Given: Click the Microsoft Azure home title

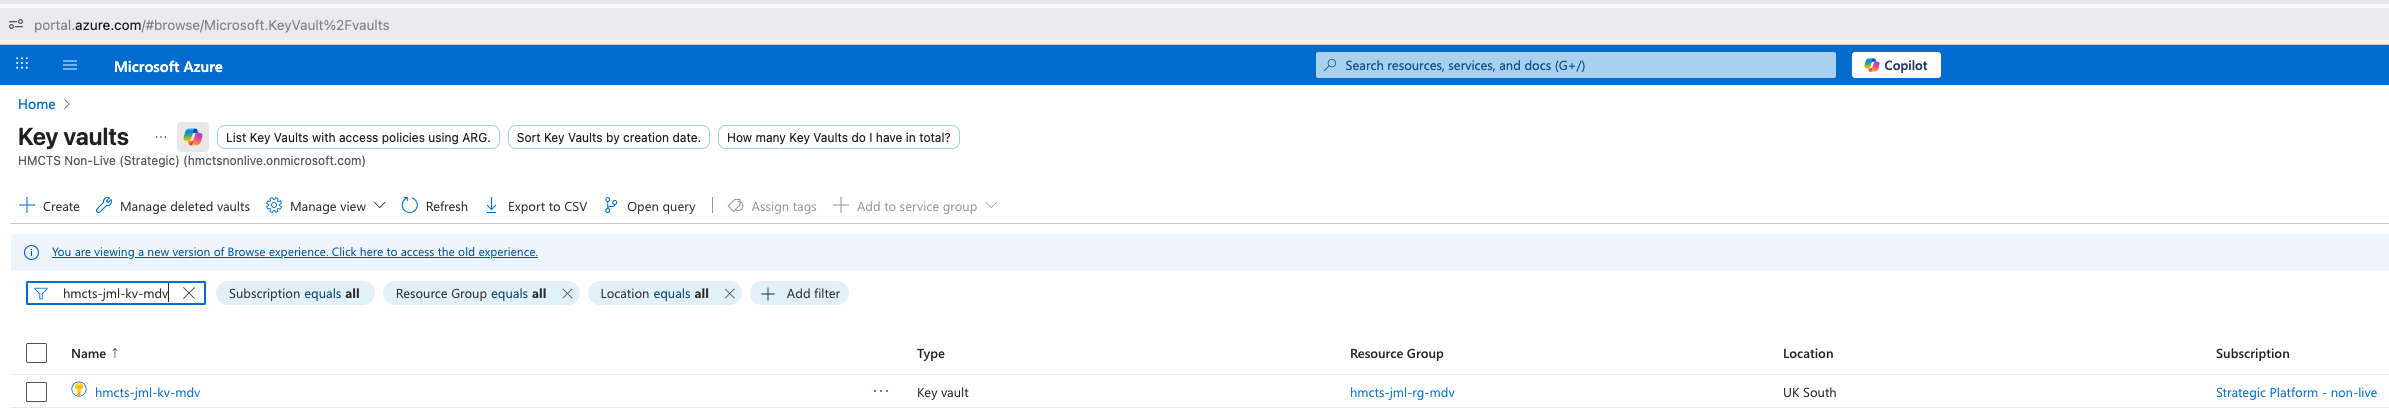Looking at the screenshot, I should (168, 66).
